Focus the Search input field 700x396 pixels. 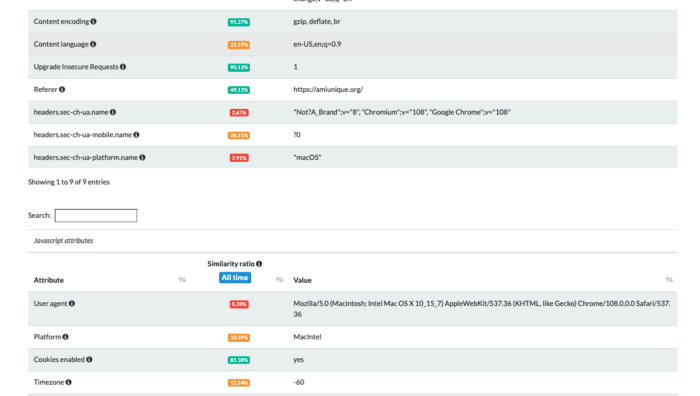point(96,216)
